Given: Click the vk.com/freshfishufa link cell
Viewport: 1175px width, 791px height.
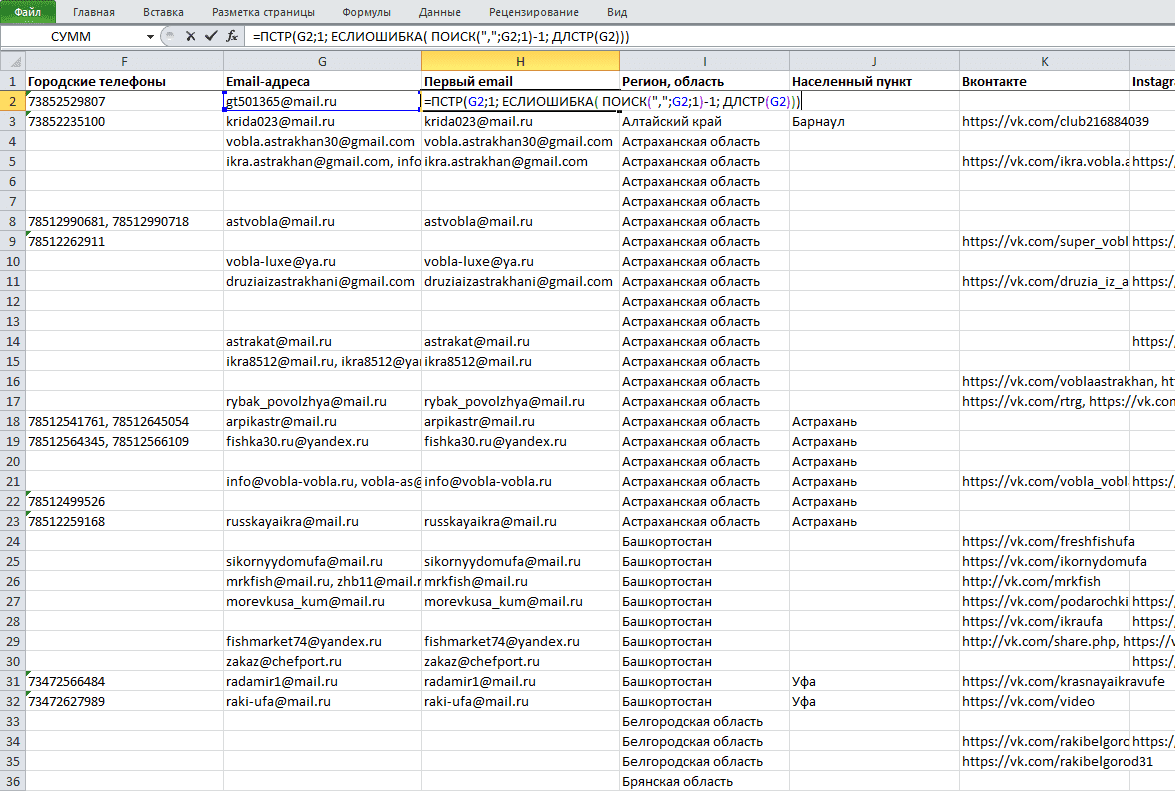Looking at the screenshot, I should (1044, 542).
